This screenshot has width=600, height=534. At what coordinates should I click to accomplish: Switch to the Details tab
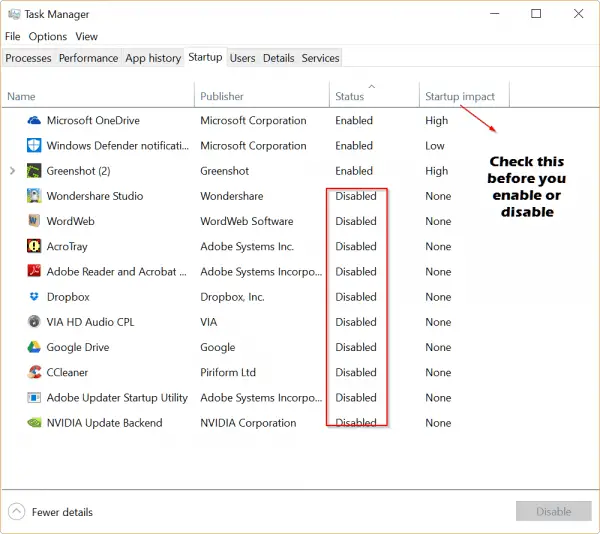coord(279,58)
